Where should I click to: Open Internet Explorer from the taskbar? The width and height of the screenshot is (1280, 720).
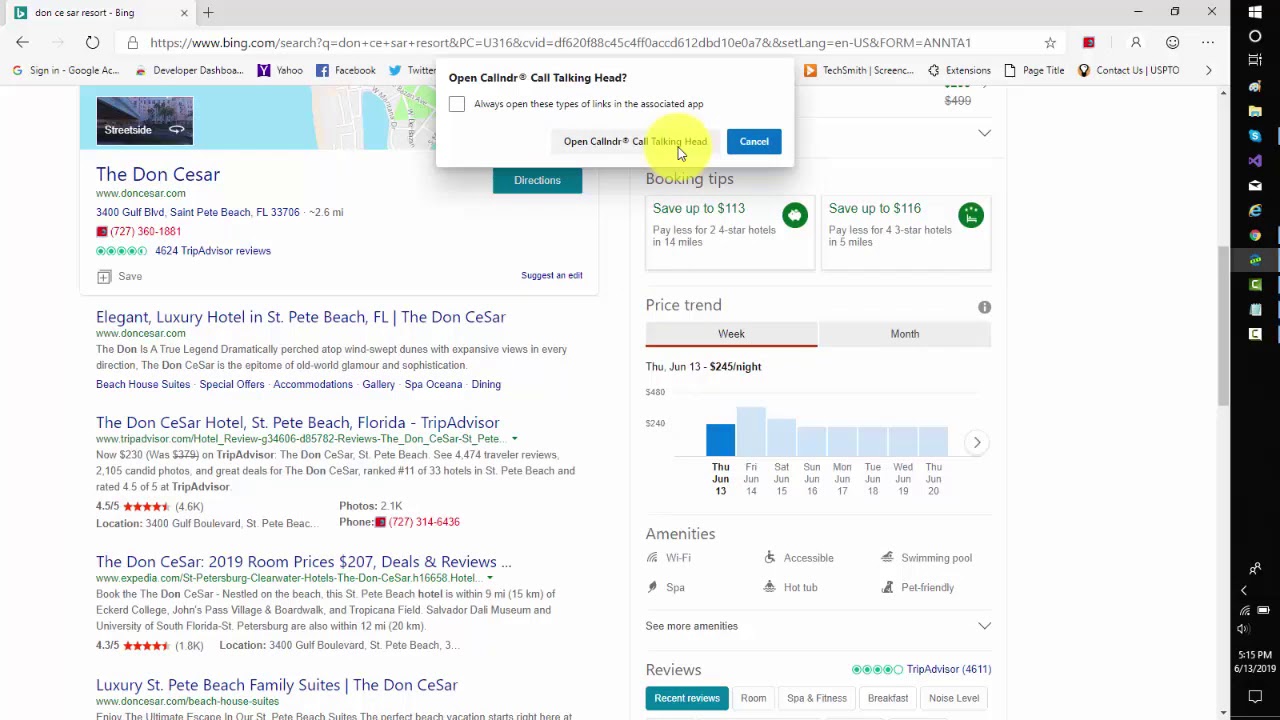point(1255,210)
